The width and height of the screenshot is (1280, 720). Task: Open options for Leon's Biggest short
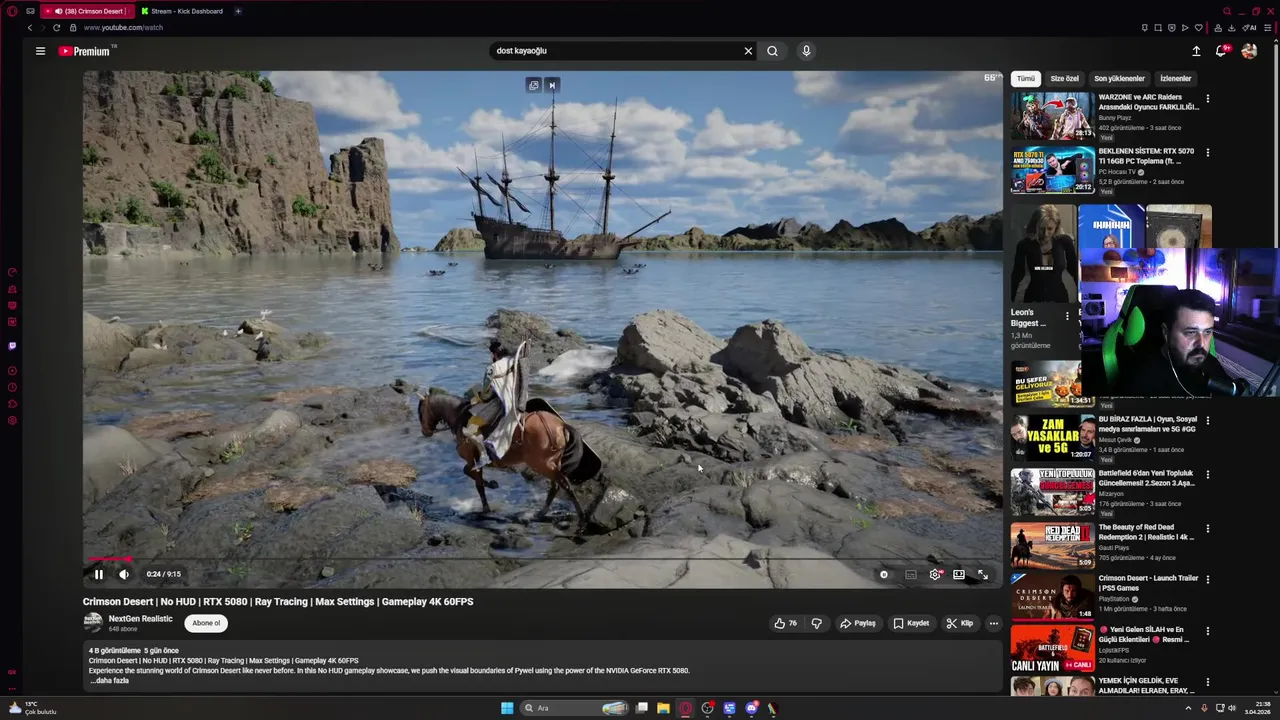pos(1067,316)
